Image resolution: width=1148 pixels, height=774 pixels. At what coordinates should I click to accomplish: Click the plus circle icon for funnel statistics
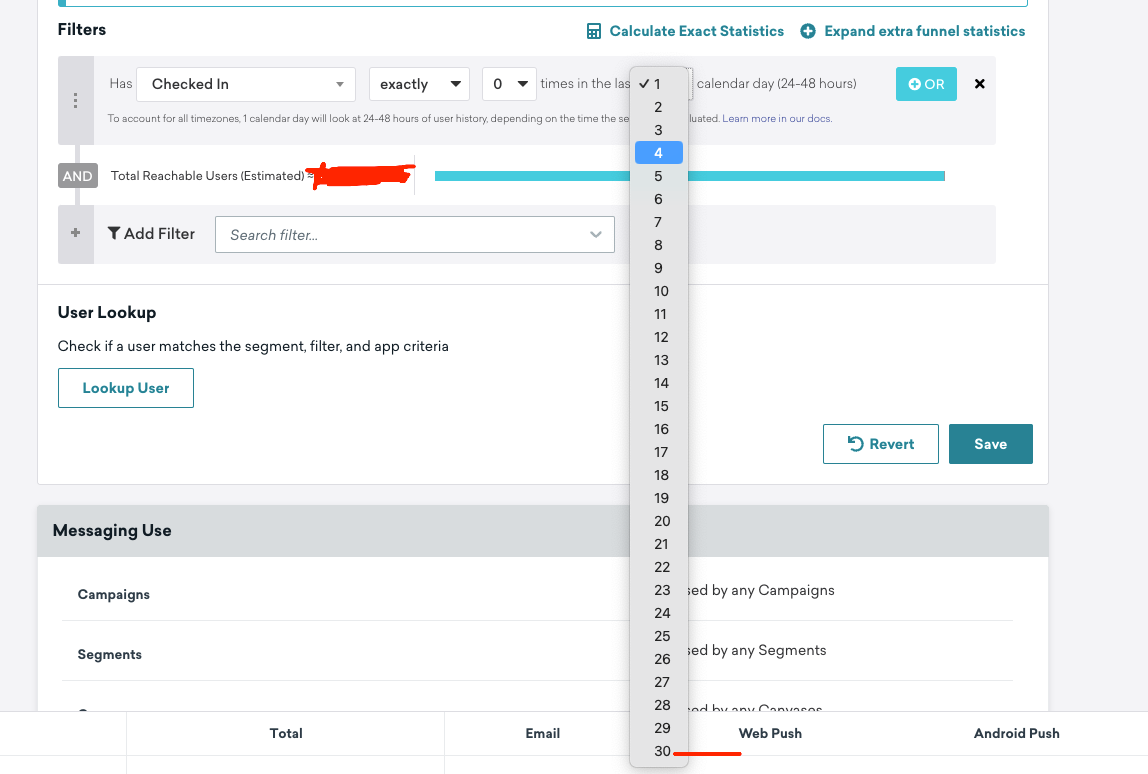tap(808, 31)
